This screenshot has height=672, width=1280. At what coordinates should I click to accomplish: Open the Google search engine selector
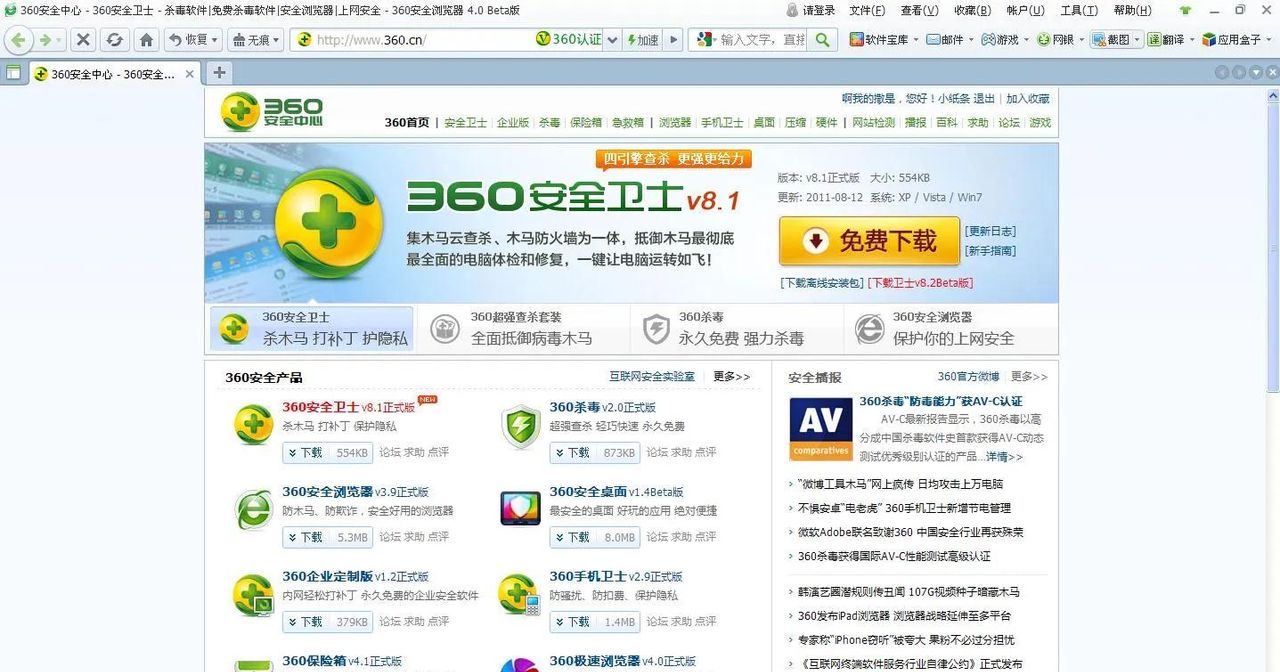click(x=706, y=40)
